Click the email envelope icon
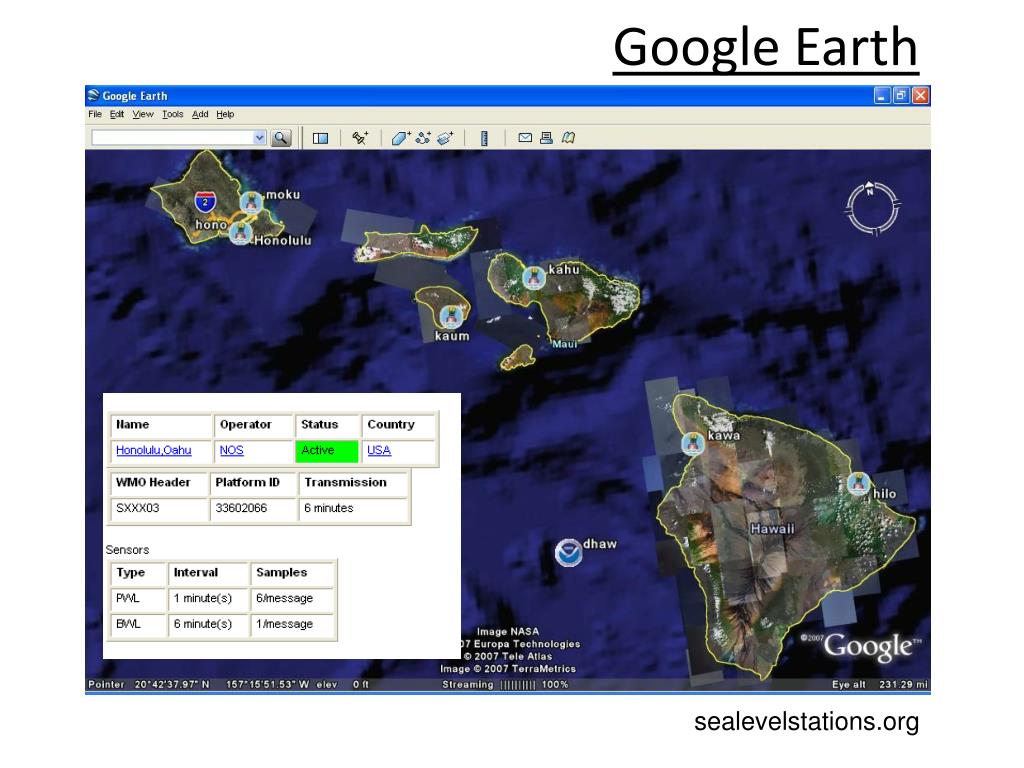 coord(525,138)
